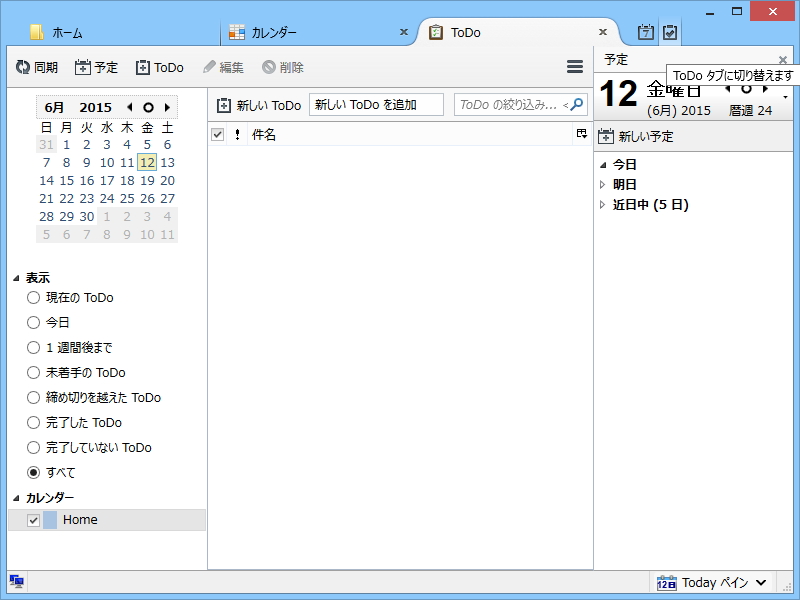Click the 同期 sync toolbar button
Viewport: 800px width, 600px height.
tap(36, 67)
